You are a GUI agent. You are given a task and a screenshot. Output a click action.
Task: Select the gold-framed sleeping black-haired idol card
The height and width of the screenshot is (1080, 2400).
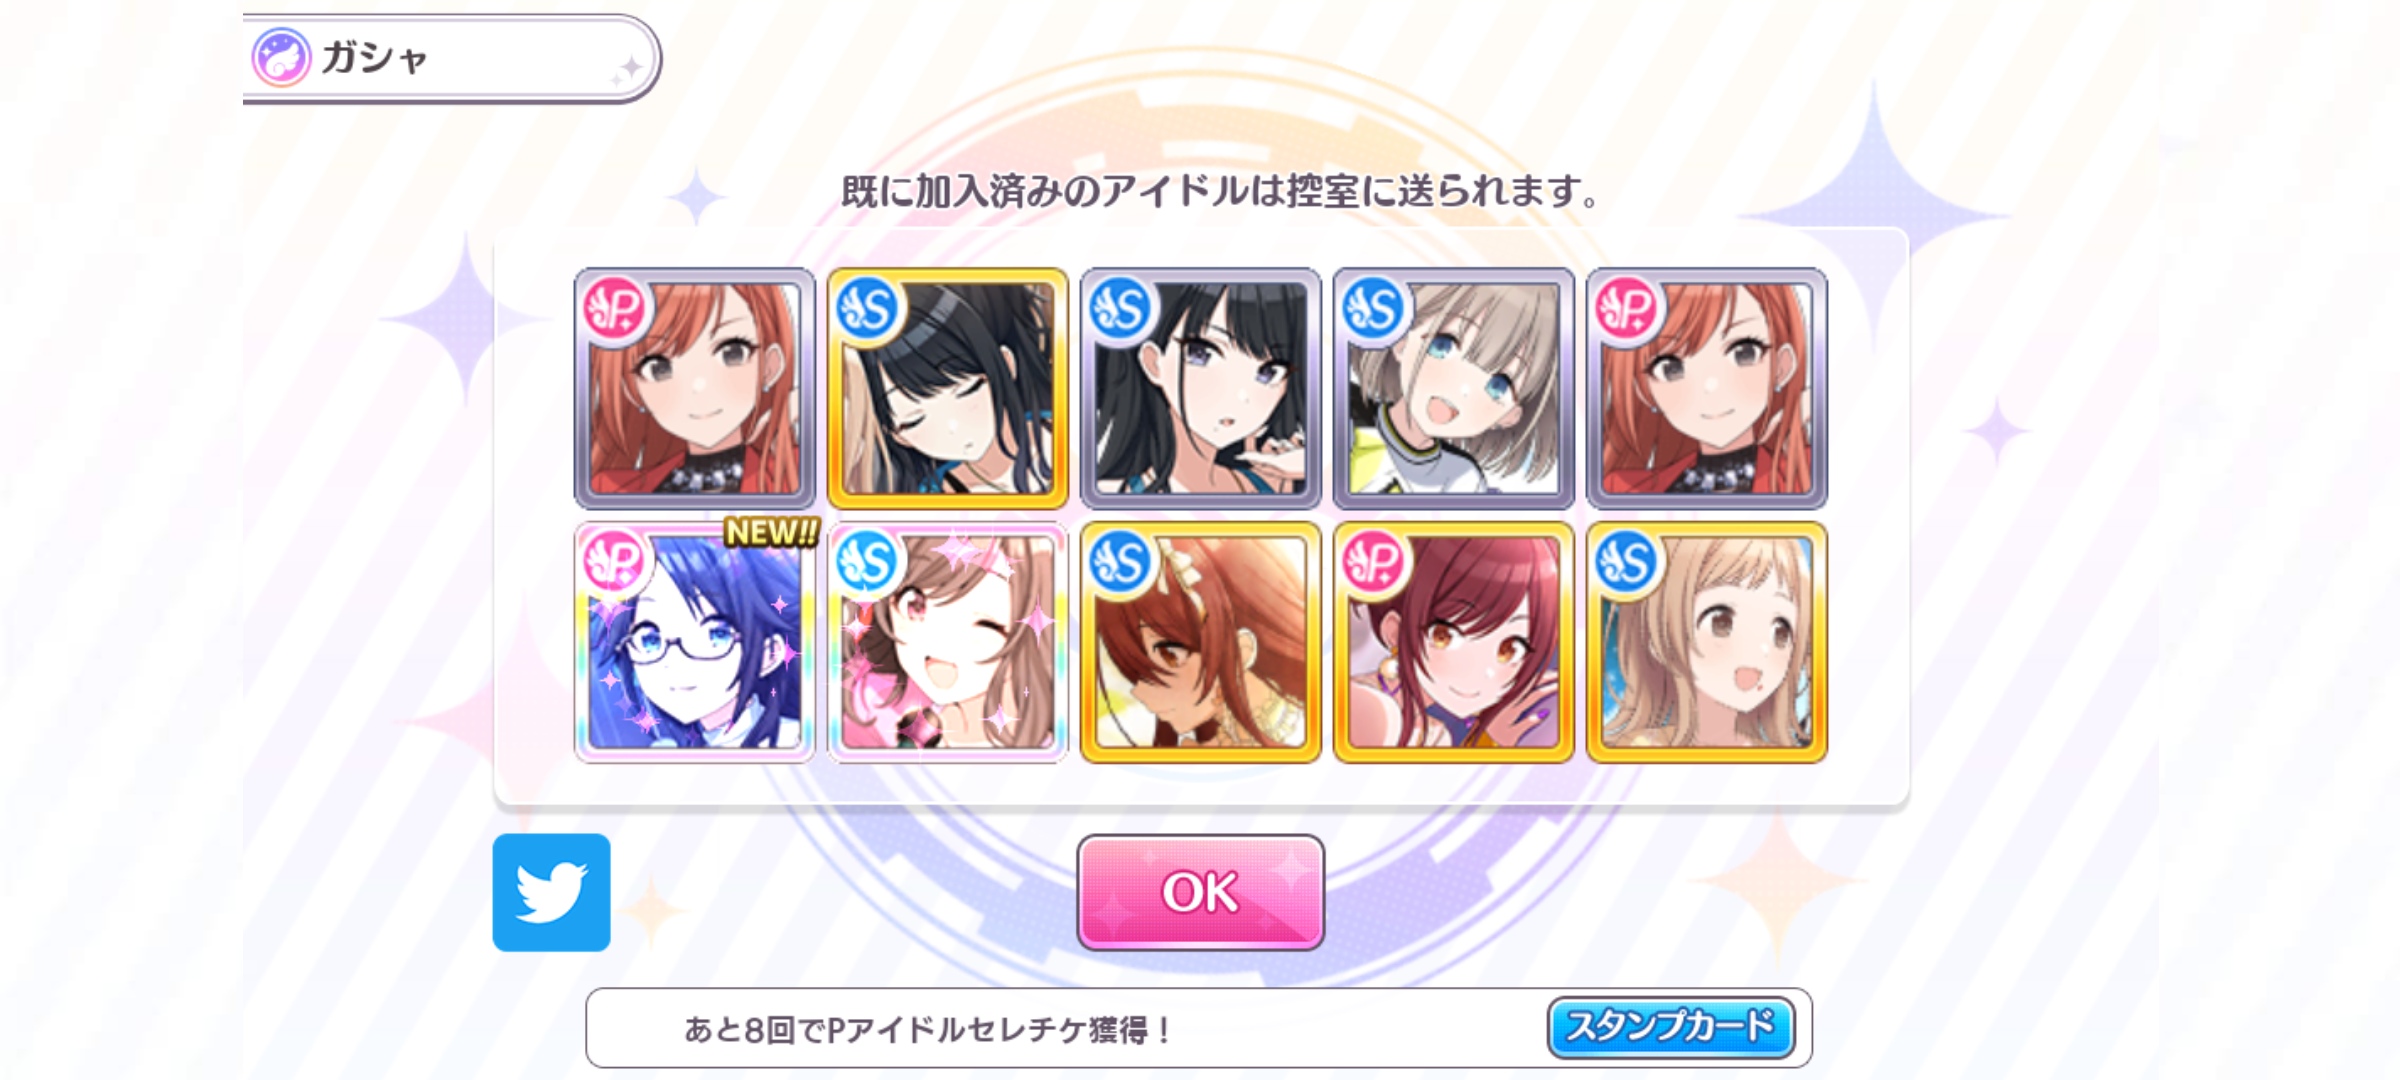click(x=948, y=388)
